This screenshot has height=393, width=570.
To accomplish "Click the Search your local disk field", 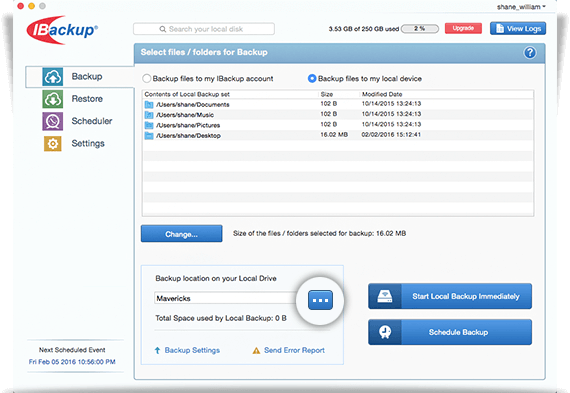I will (x=204, y=29).
